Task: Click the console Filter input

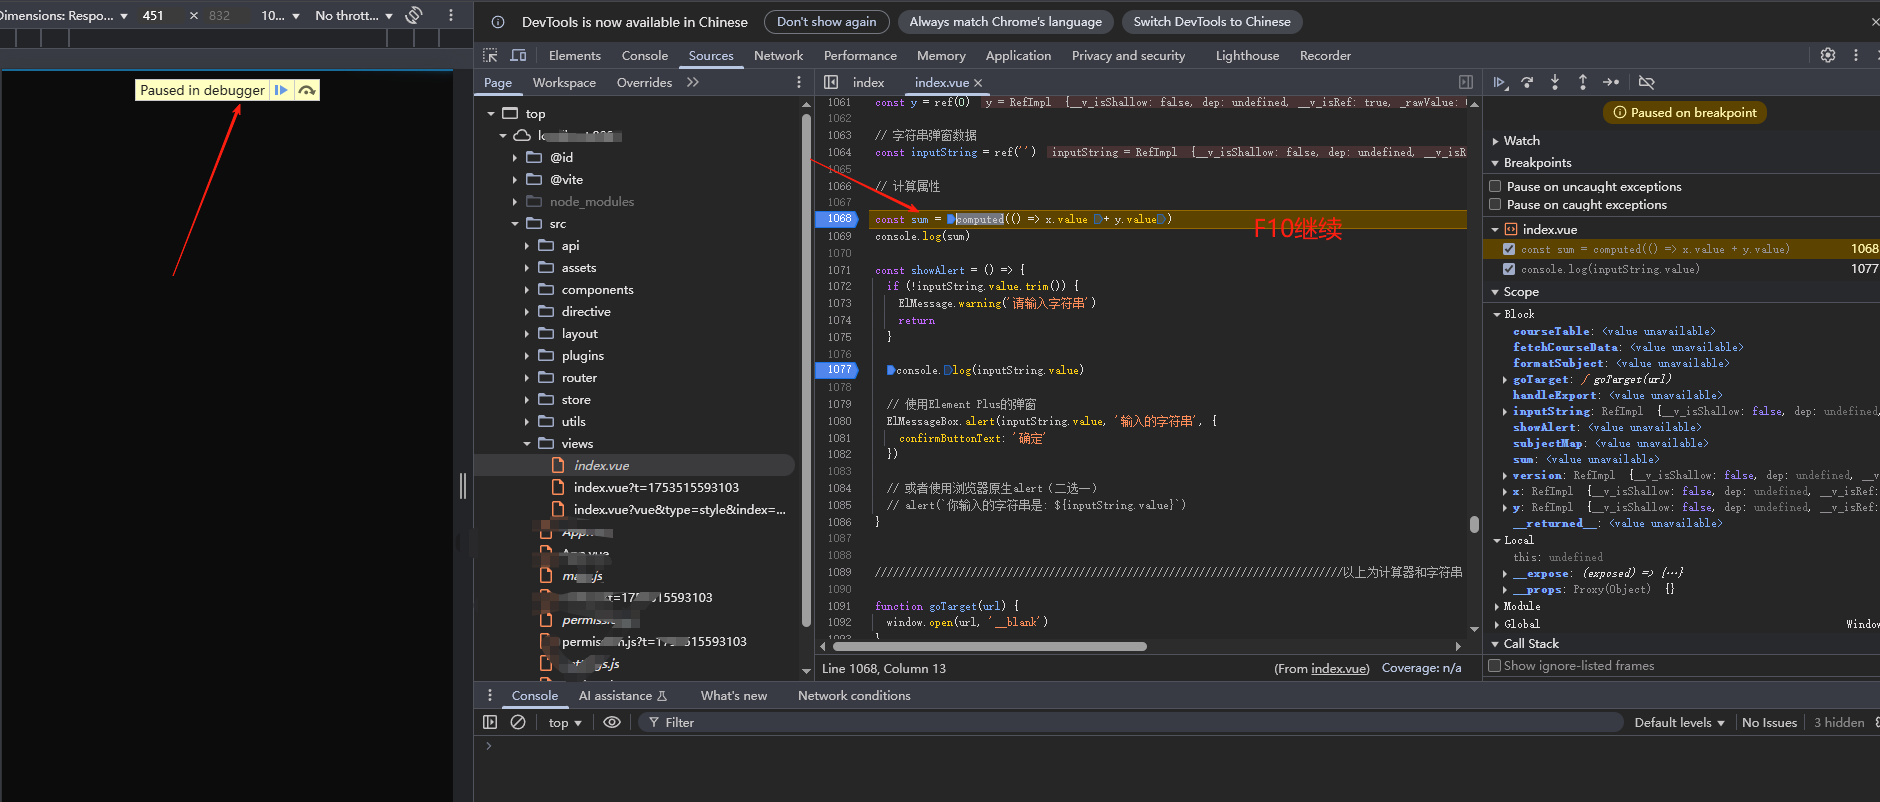Action: (x=1130, y=722)
